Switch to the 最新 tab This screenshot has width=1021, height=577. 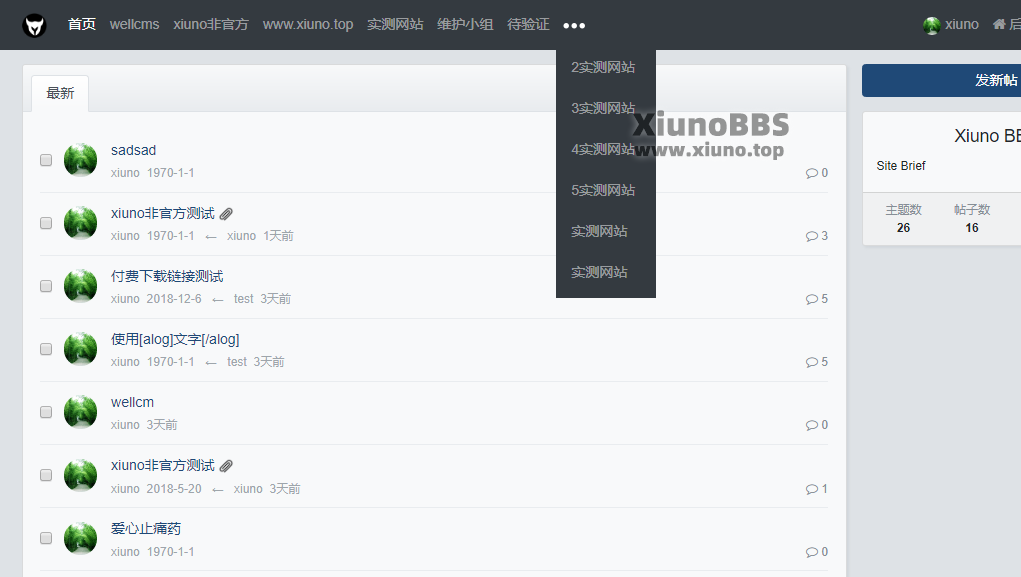(x=60, y=93)
